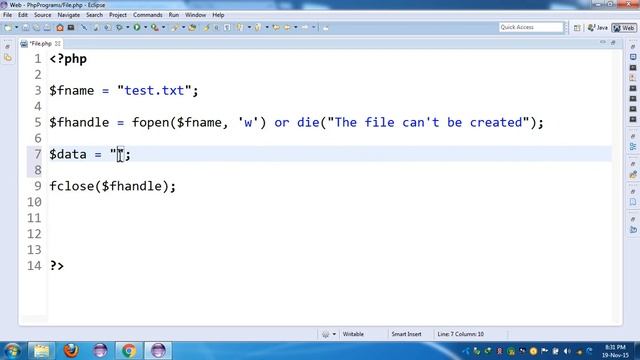
Task: Close the File.php tab
Action: click(x=58, y=43)
